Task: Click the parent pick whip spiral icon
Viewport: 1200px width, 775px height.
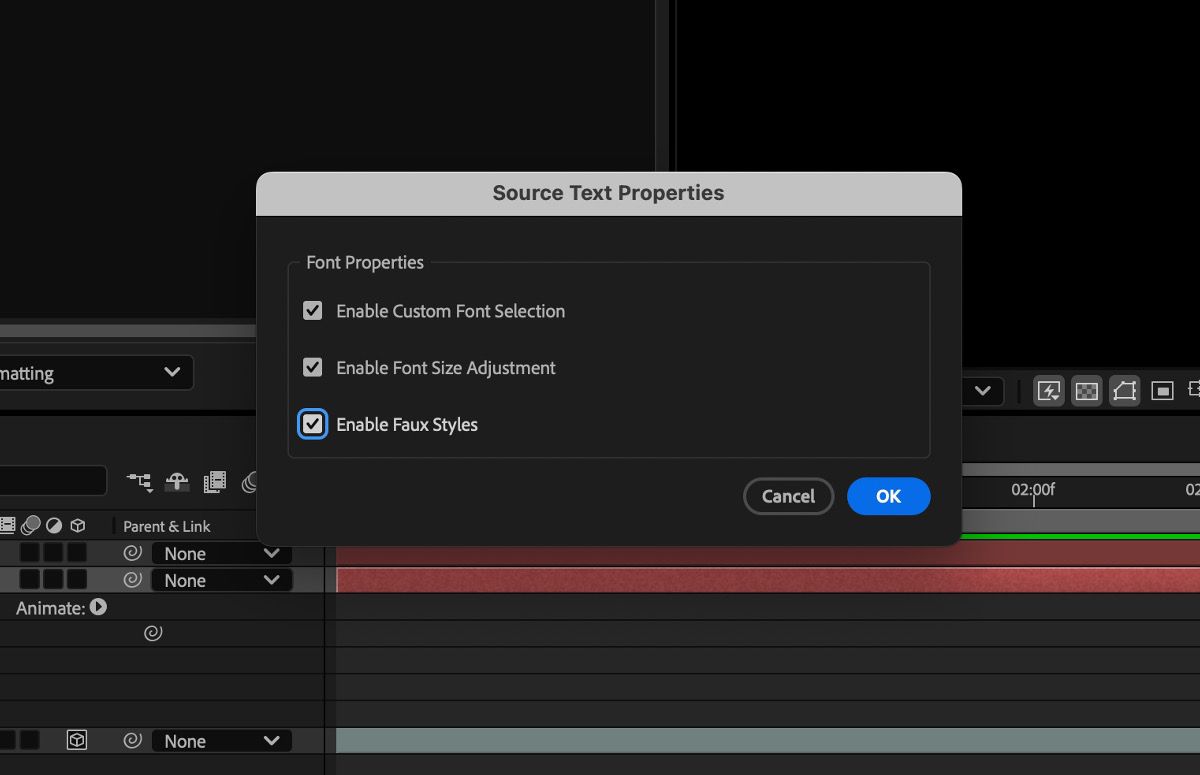Action: (x=133, y=553)
